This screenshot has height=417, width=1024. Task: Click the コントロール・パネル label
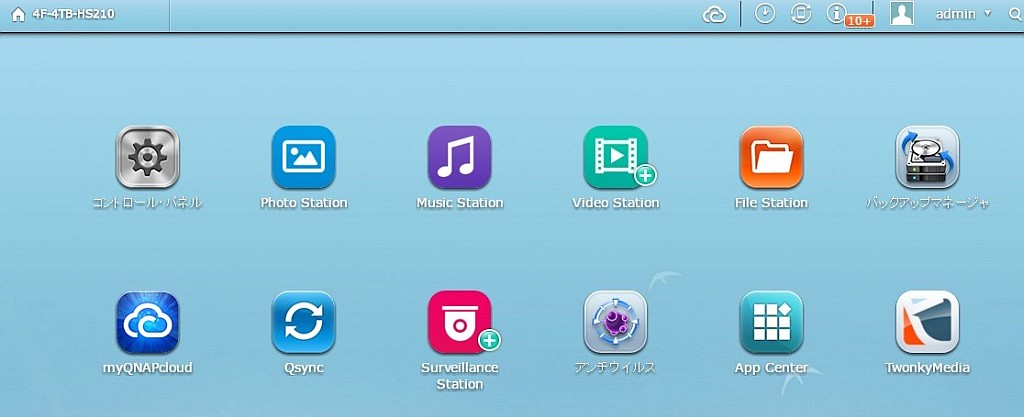coord(147,203)
